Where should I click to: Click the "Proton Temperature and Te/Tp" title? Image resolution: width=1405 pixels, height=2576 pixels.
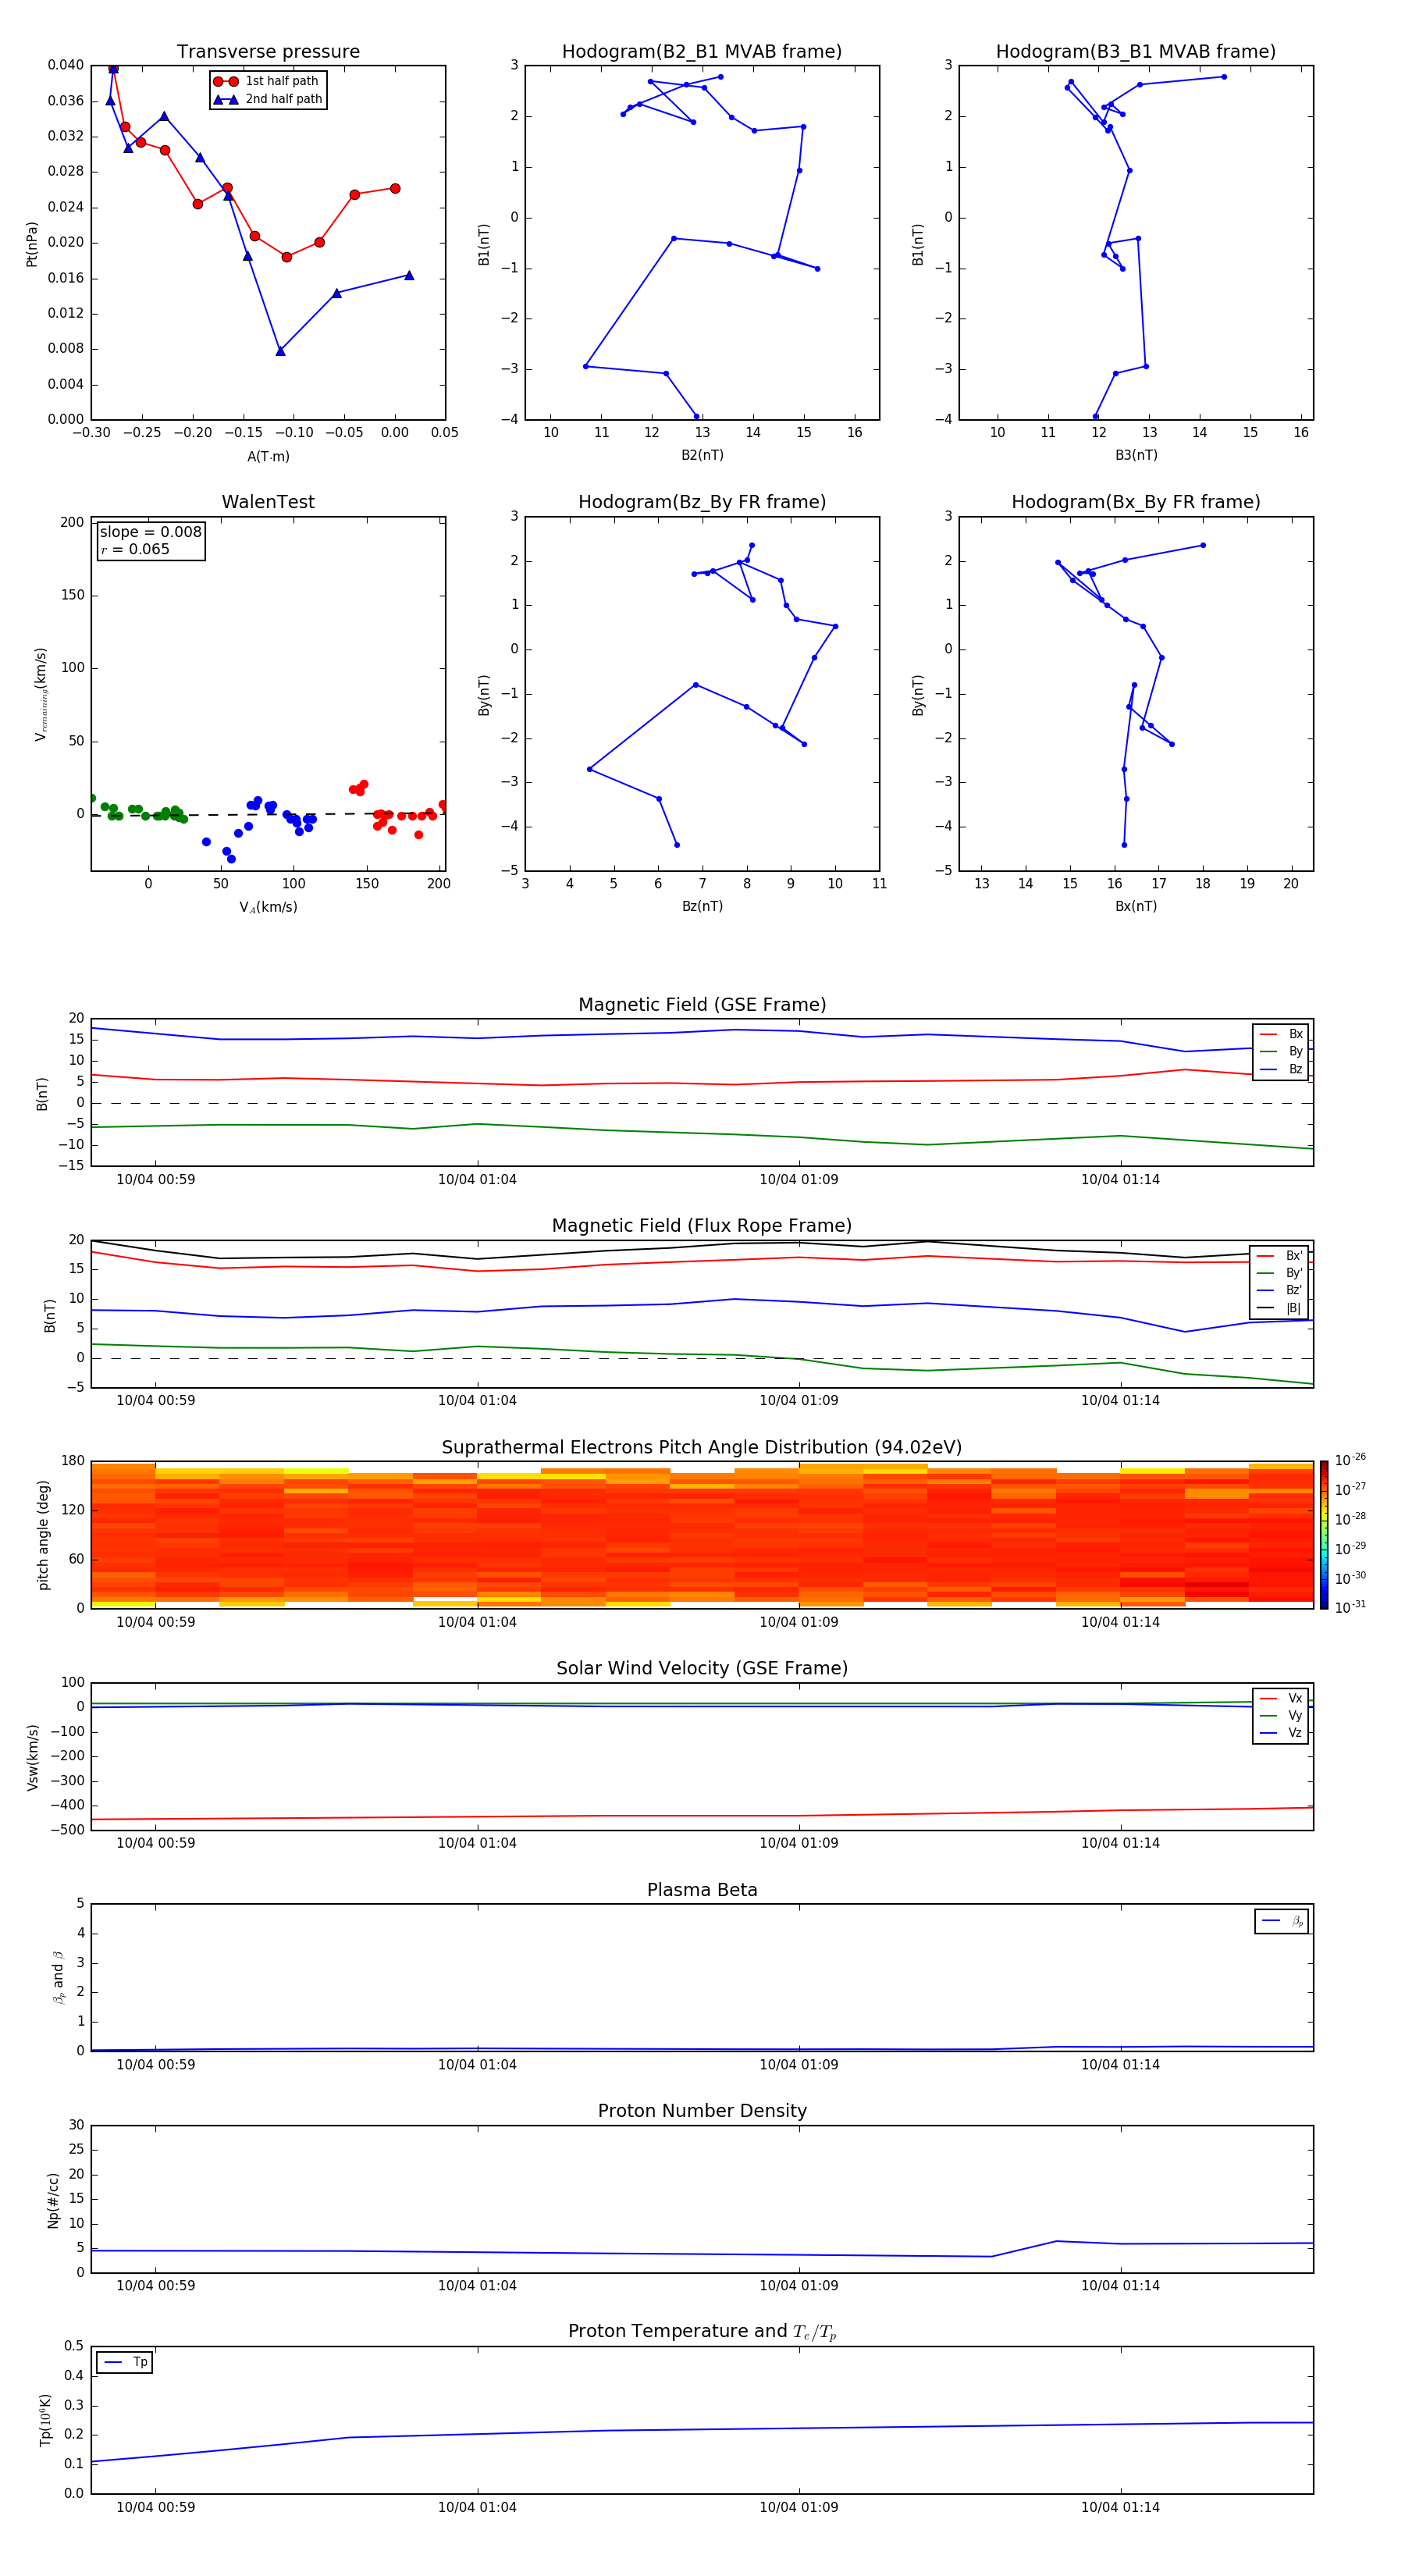pos(702,2332)
